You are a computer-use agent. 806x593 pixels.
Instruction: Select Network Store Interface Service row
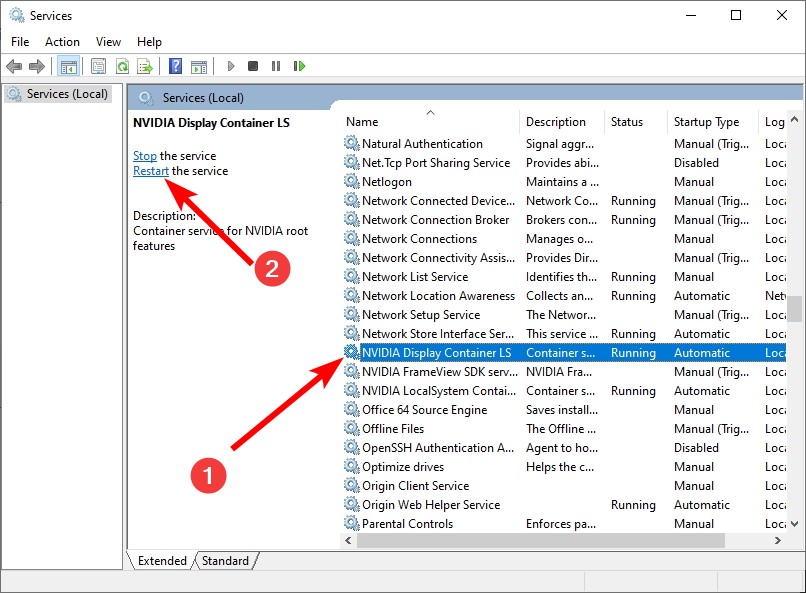click(x=564, y=333)
